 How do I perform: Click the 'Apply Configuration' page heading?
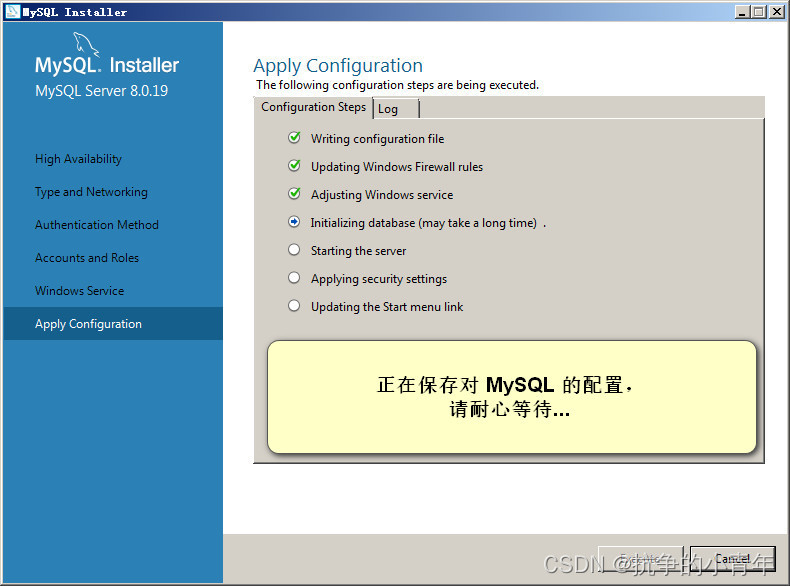pos(338,66)
